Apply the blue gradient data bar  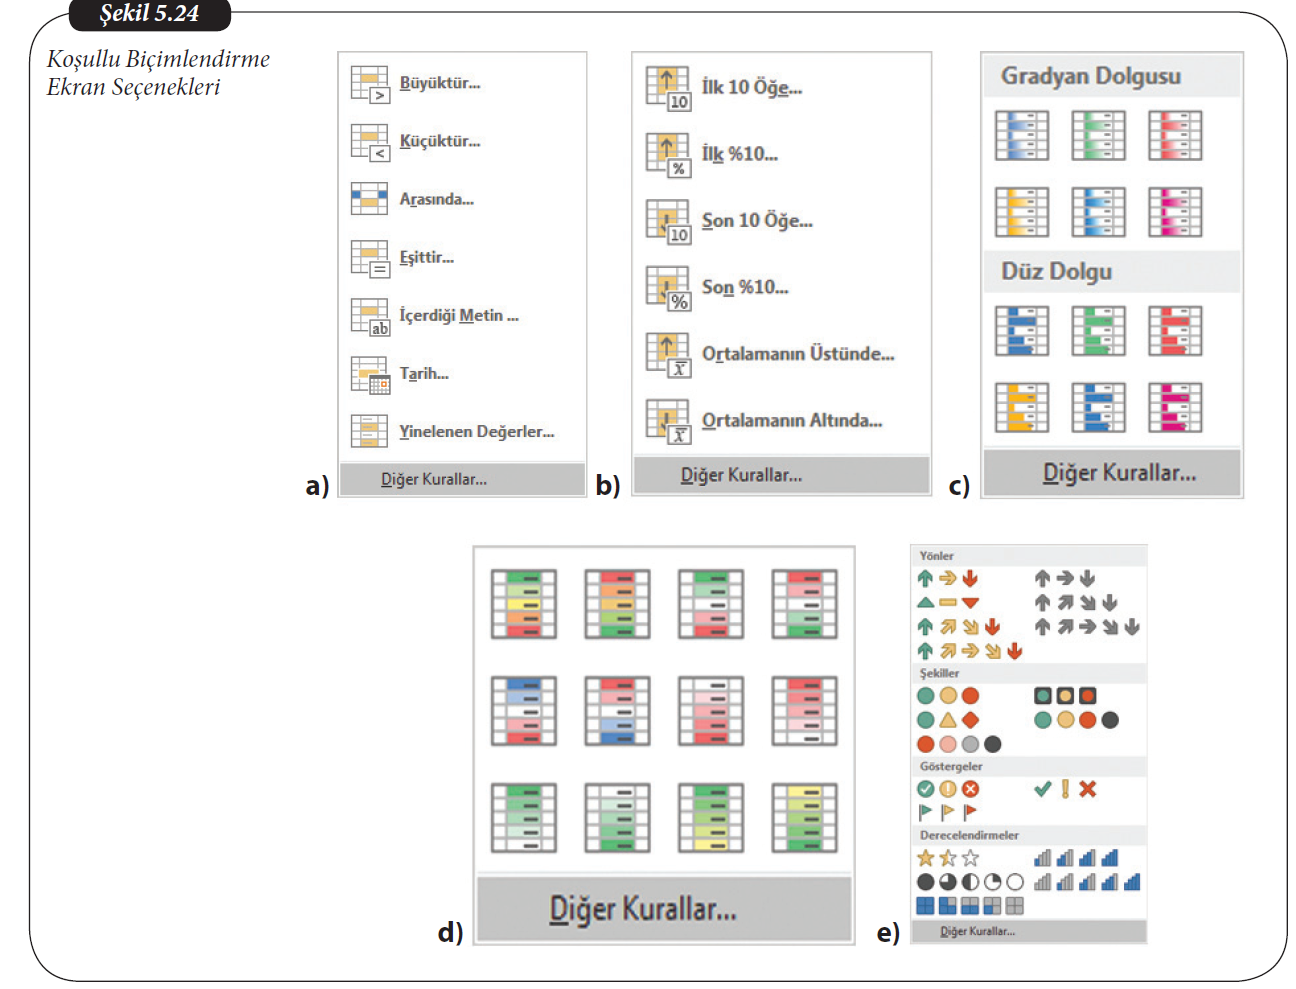pos(1021,136)
